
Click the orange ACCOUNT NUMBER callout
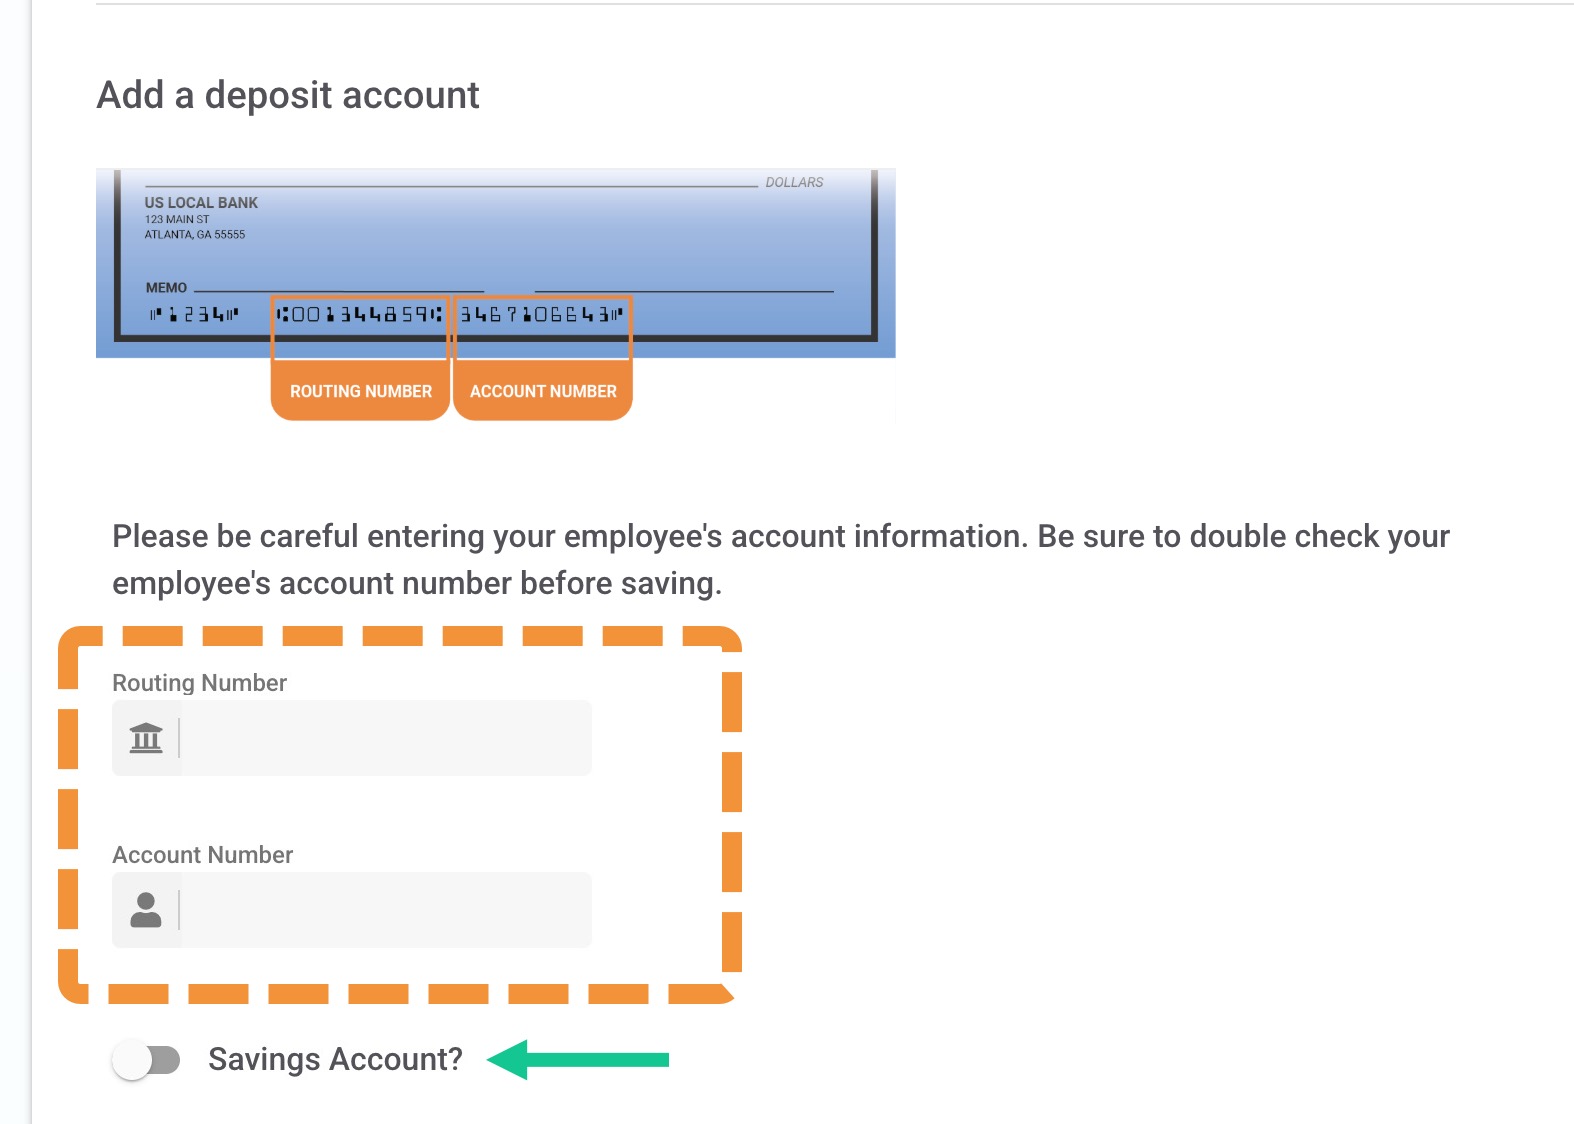(543, 391)
